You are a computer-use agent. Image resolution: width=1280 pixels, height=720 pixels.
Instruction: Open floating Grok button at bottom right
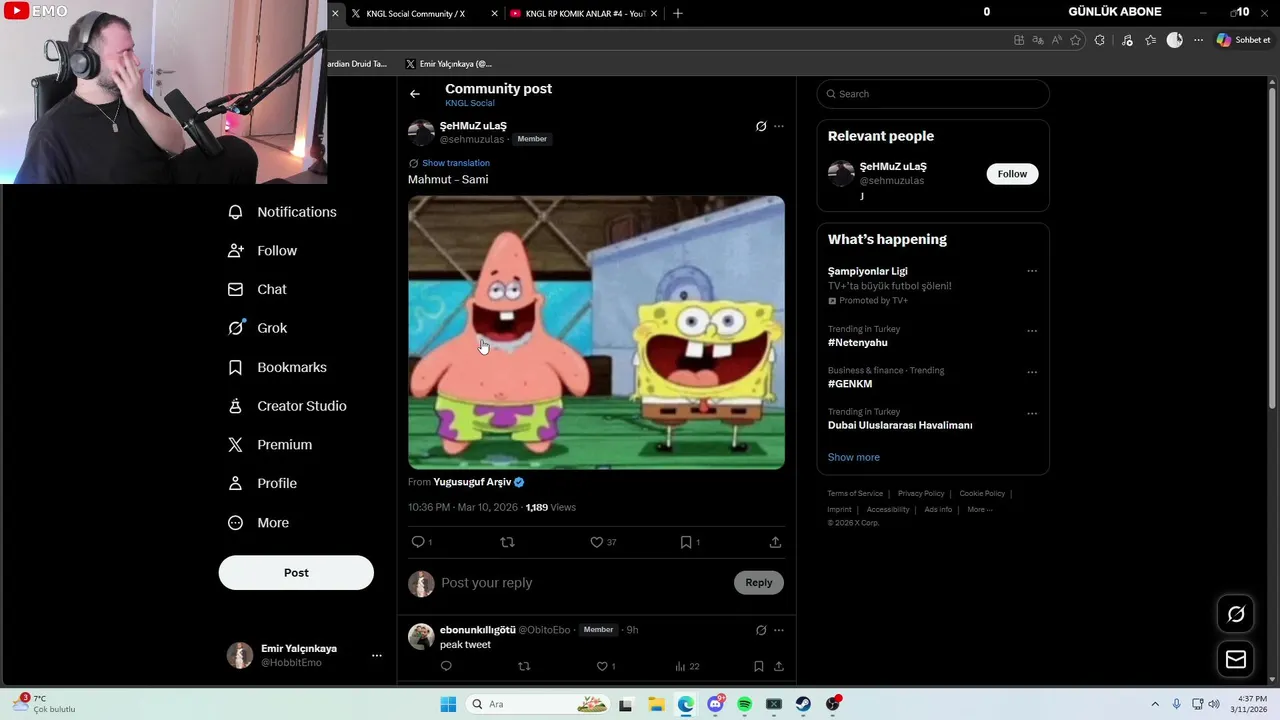1236,614
